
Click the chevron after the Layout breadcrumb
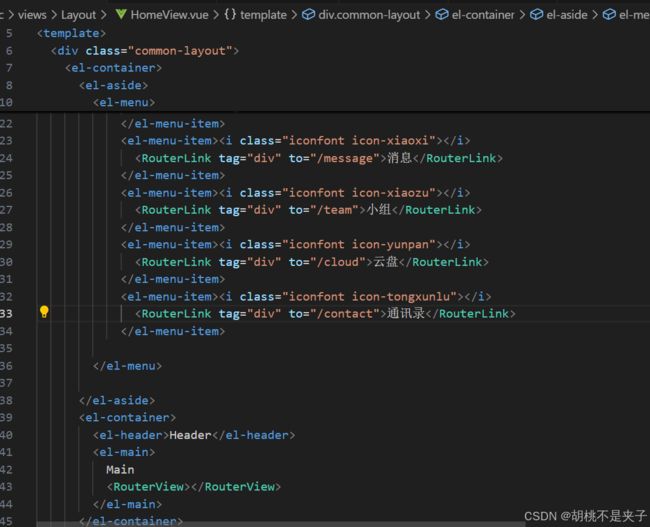pos(104,15)
